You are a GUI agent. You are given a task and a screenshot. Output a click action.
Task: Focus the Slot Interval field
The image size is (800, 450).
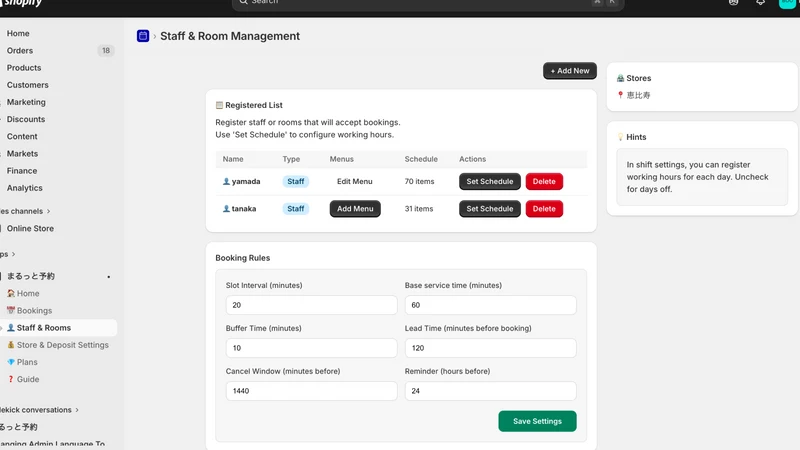[x=311, y=305]
